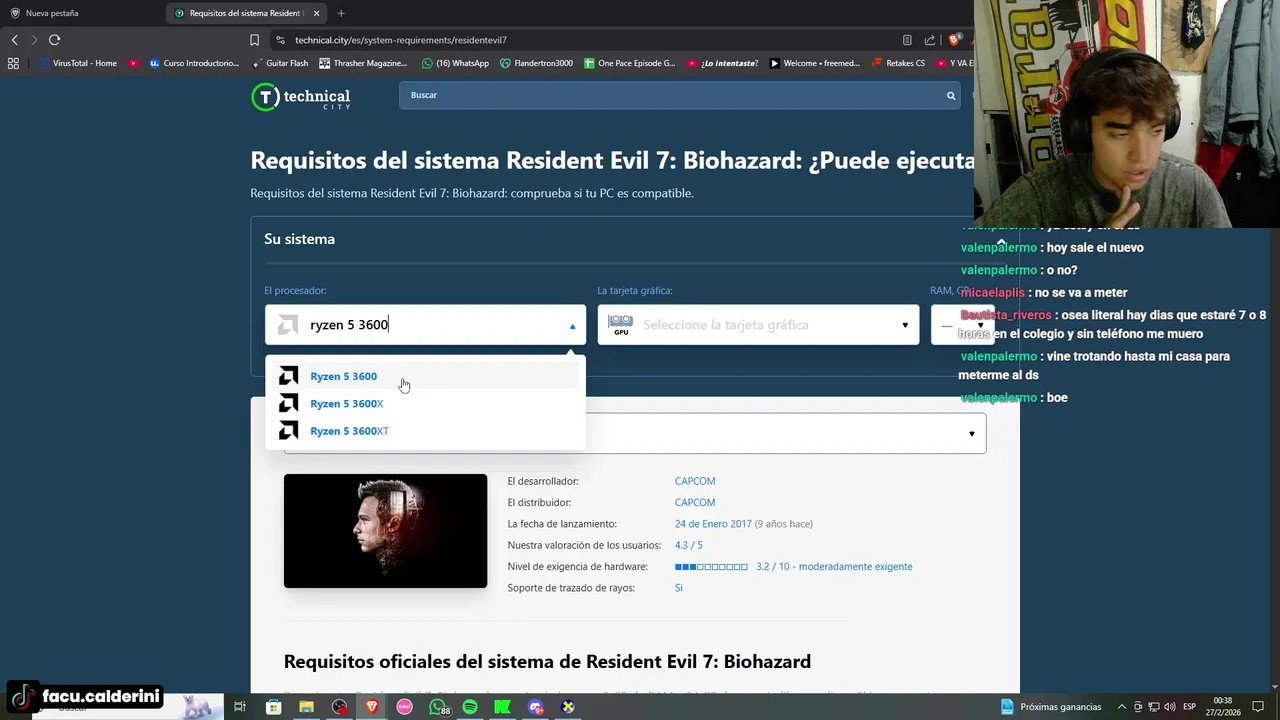Close the Requisitos del sistema tab

317,13
